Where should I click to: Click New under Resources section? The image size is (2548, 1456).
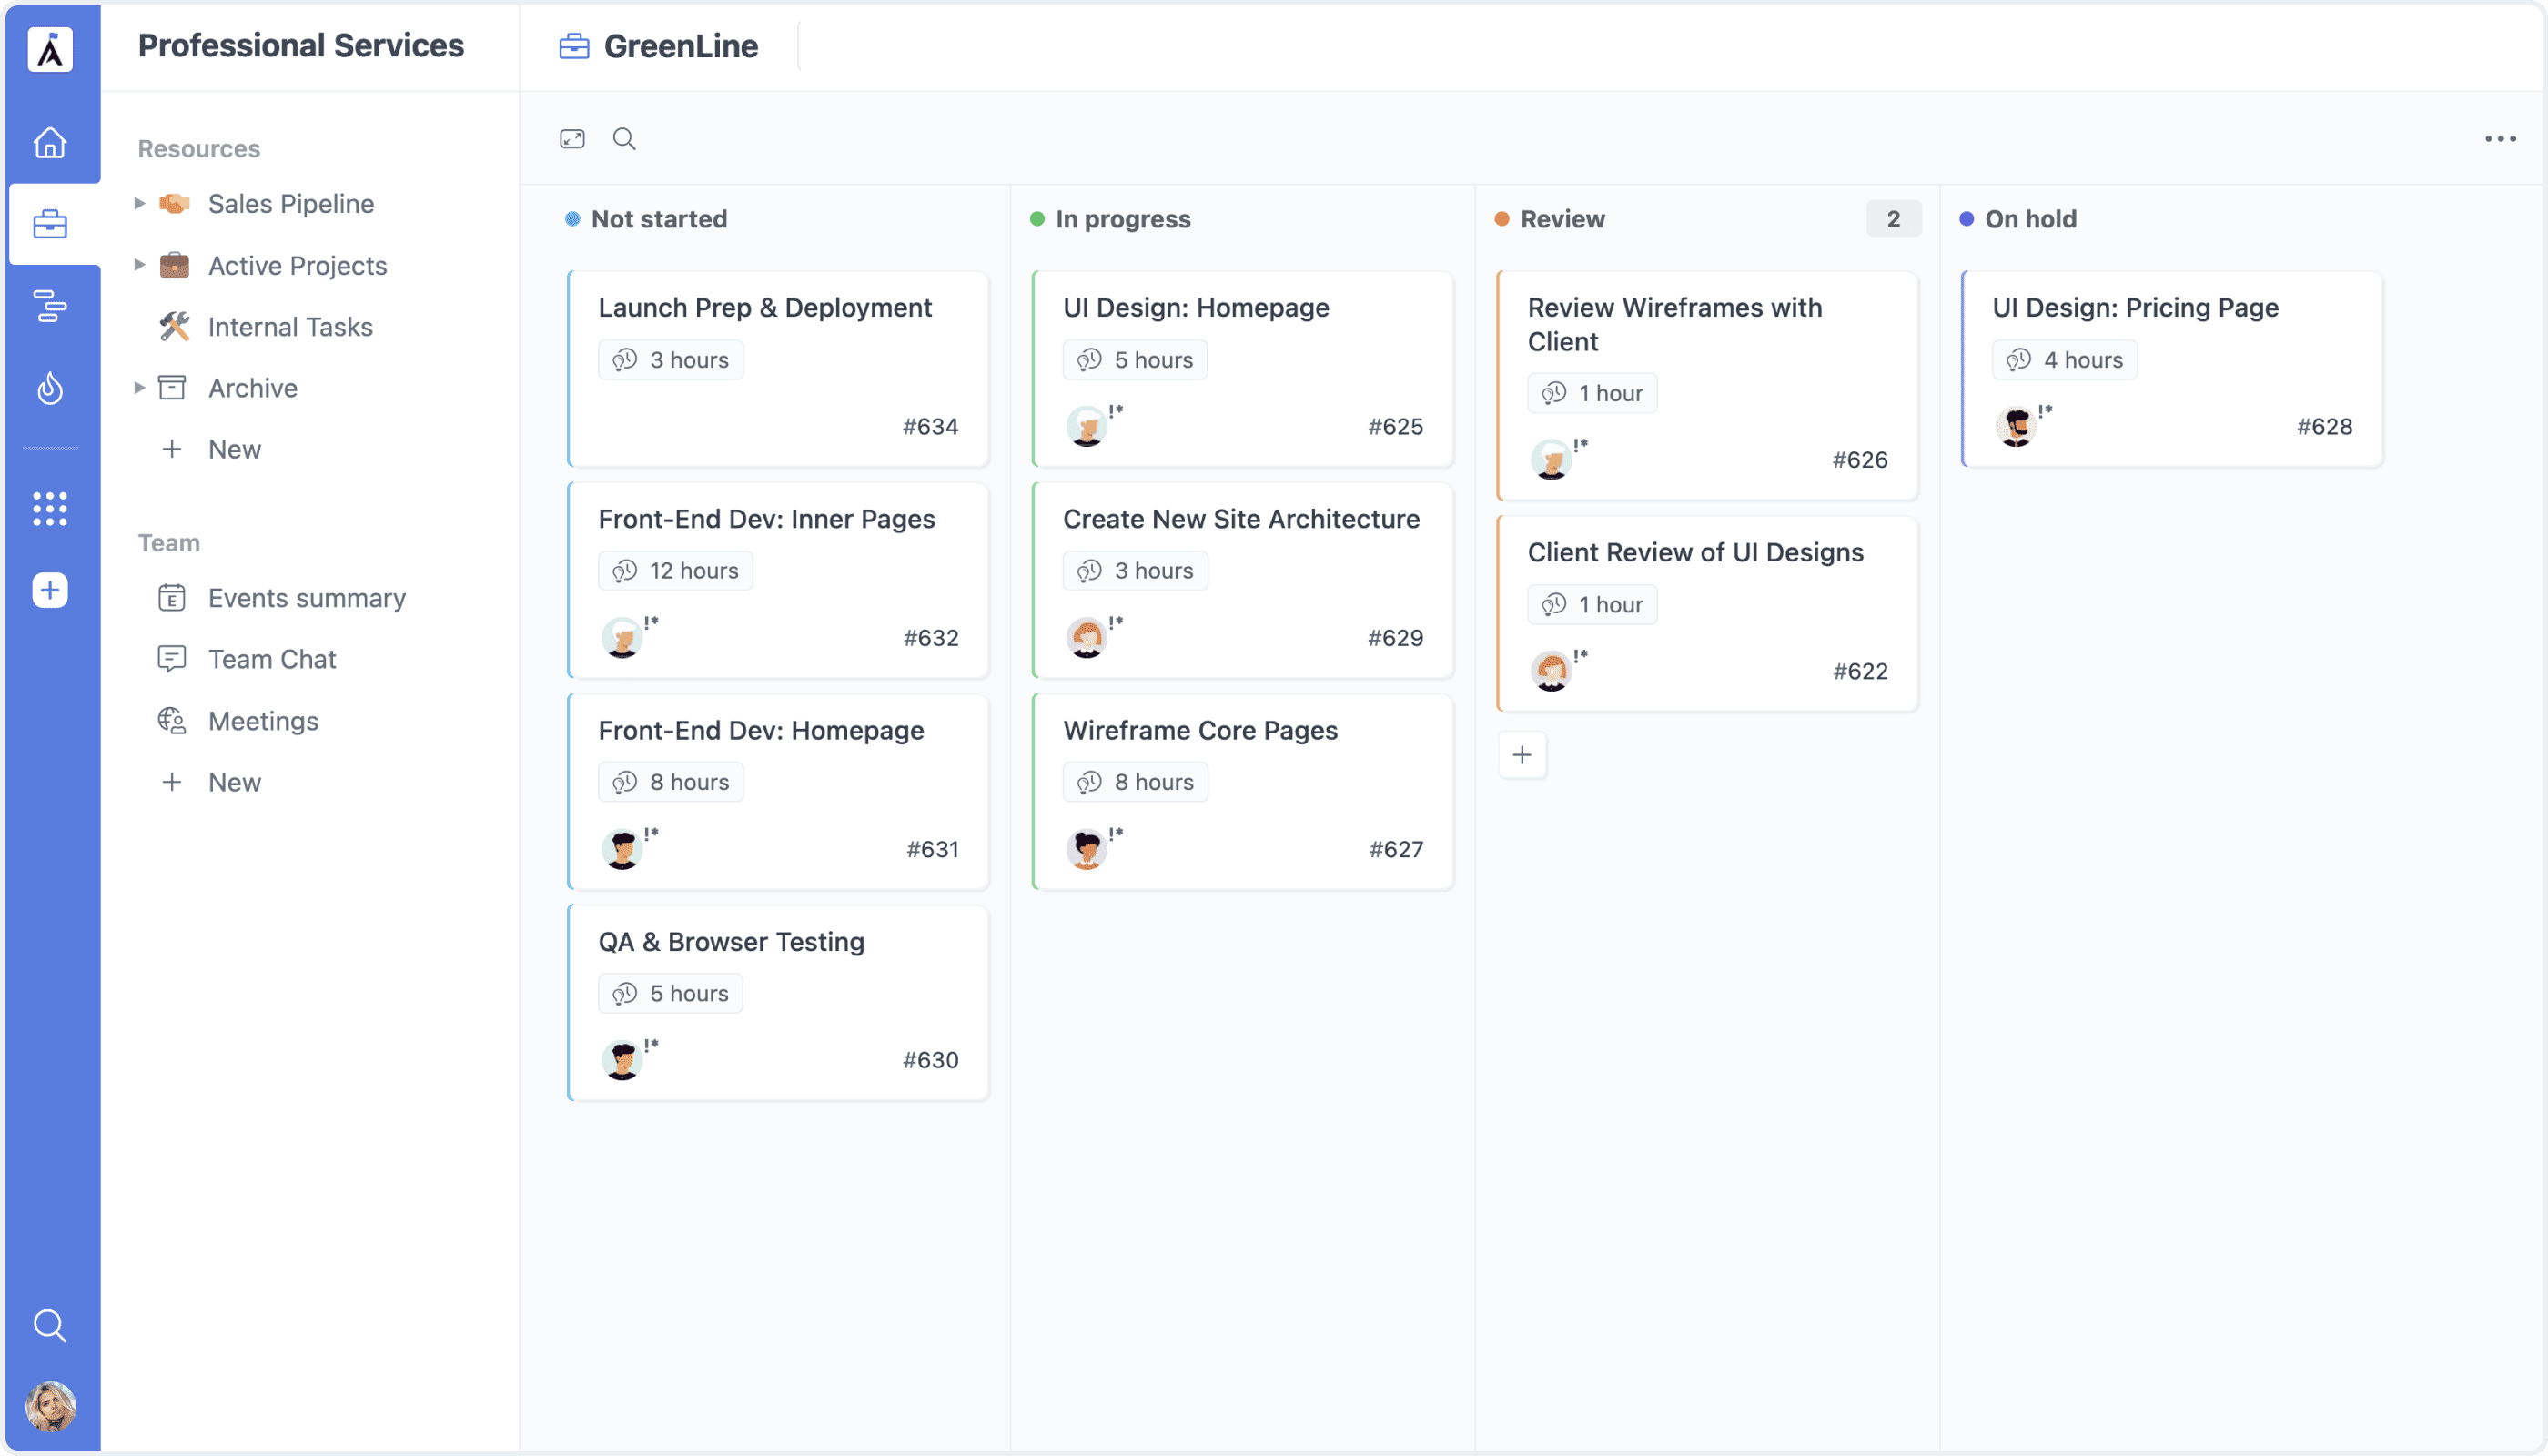[234, 449]
